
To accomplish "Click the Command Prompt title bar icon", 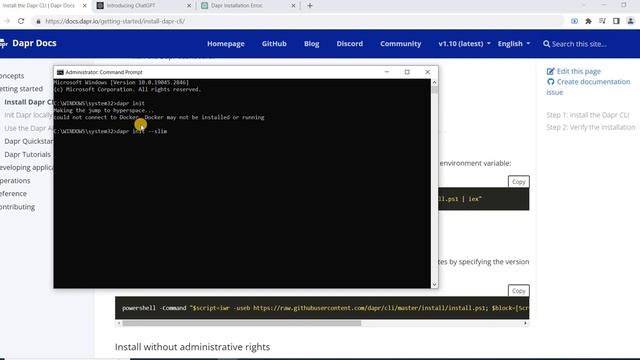I will (60, 72).
